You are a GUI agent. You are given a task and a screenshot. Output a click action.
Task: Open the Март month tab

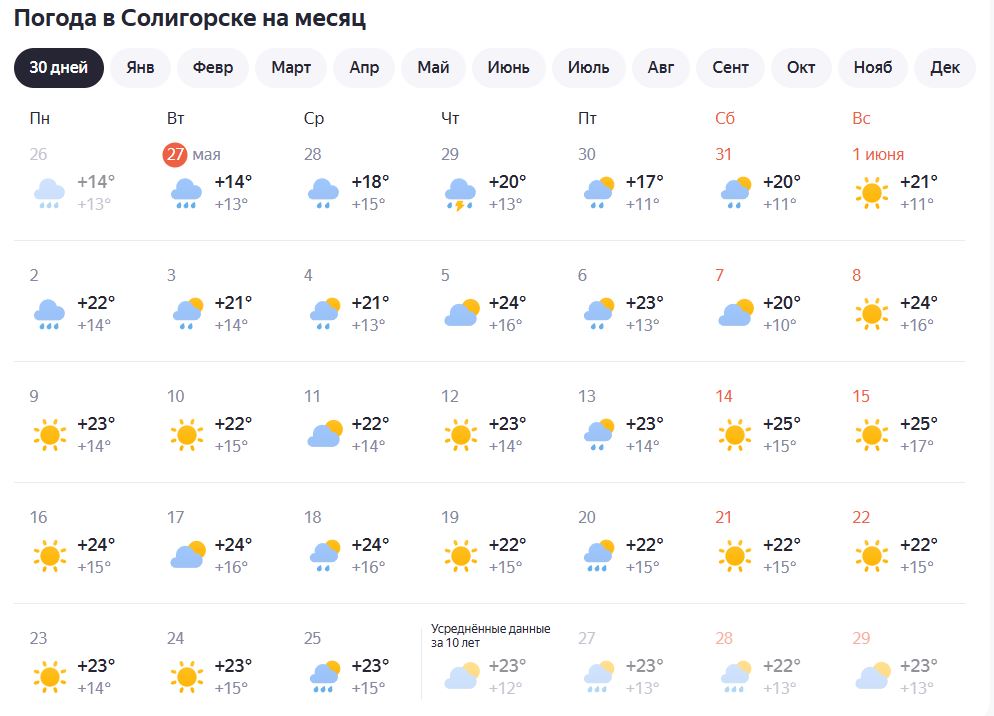[291, 68]
